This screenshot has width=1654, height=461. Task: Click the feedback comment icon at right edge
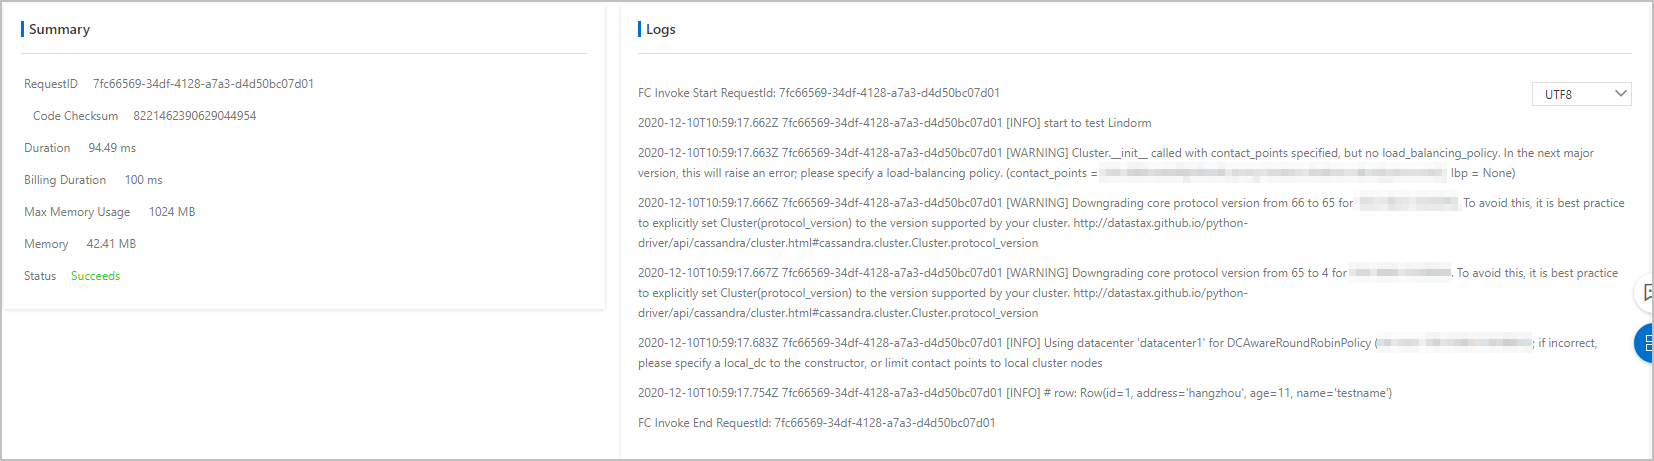pyautogui.click(x=1646, y=293)
